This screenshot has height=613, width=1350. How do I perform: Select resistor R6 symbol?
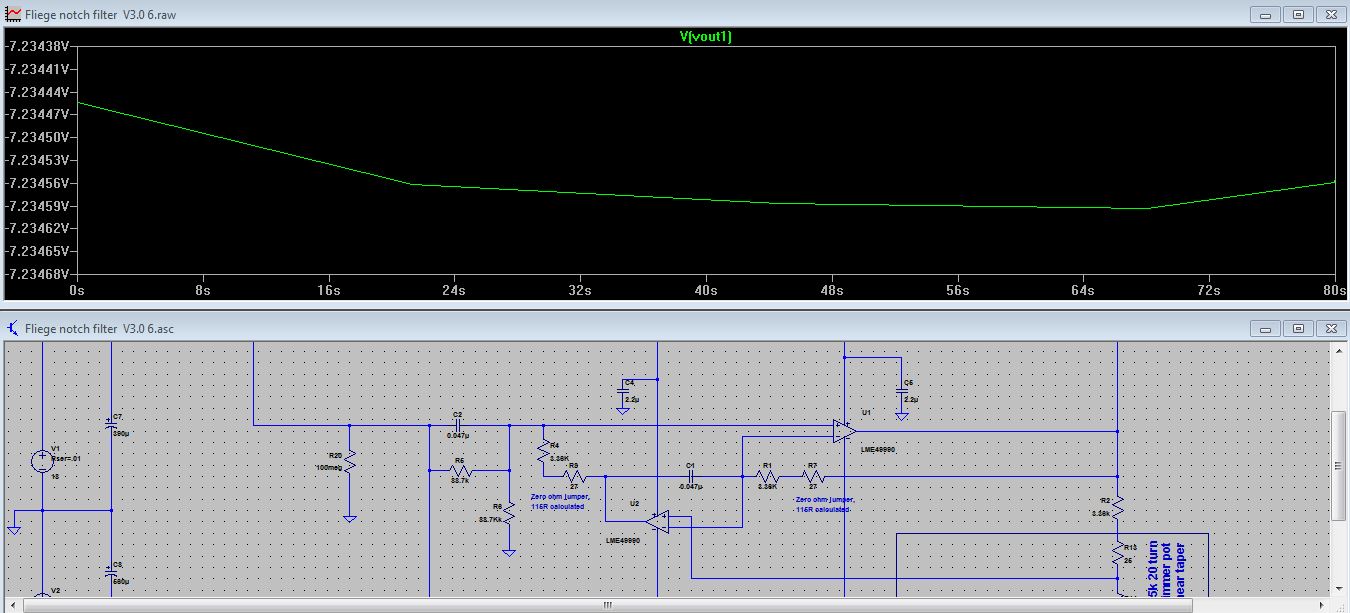tap(509, 514)
